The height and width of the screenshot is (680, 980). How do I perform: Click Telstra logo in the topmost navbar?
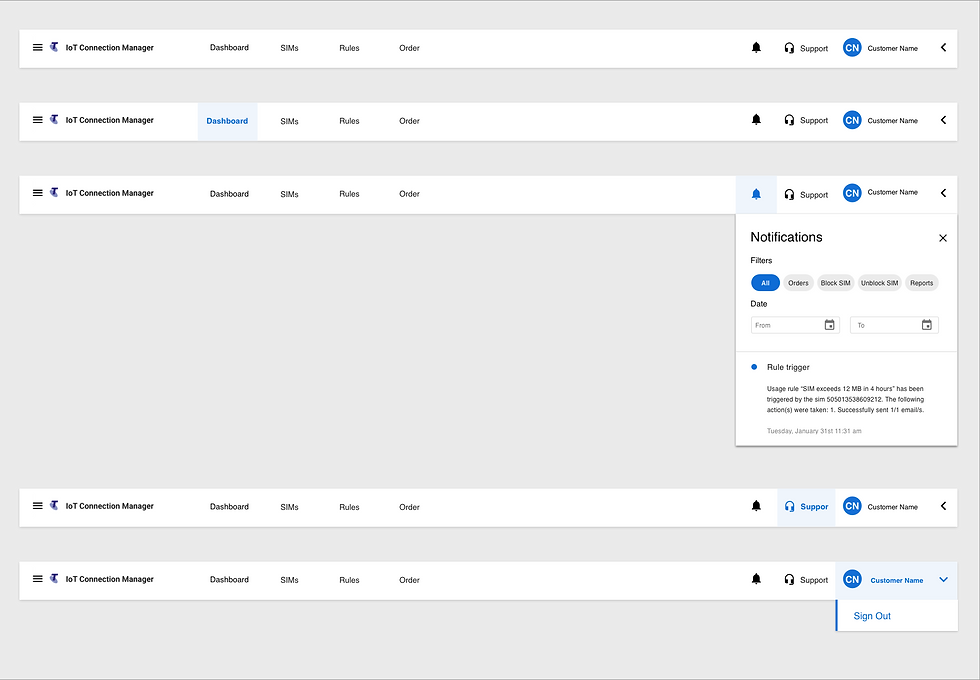click(54, 47)
